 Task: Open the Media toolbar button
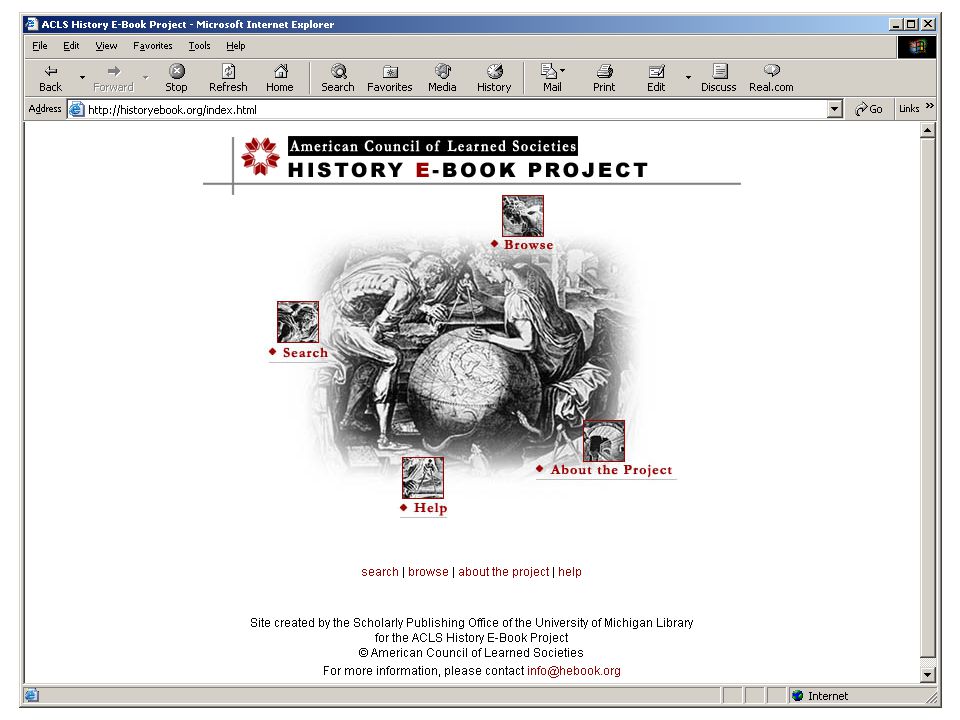442,78
